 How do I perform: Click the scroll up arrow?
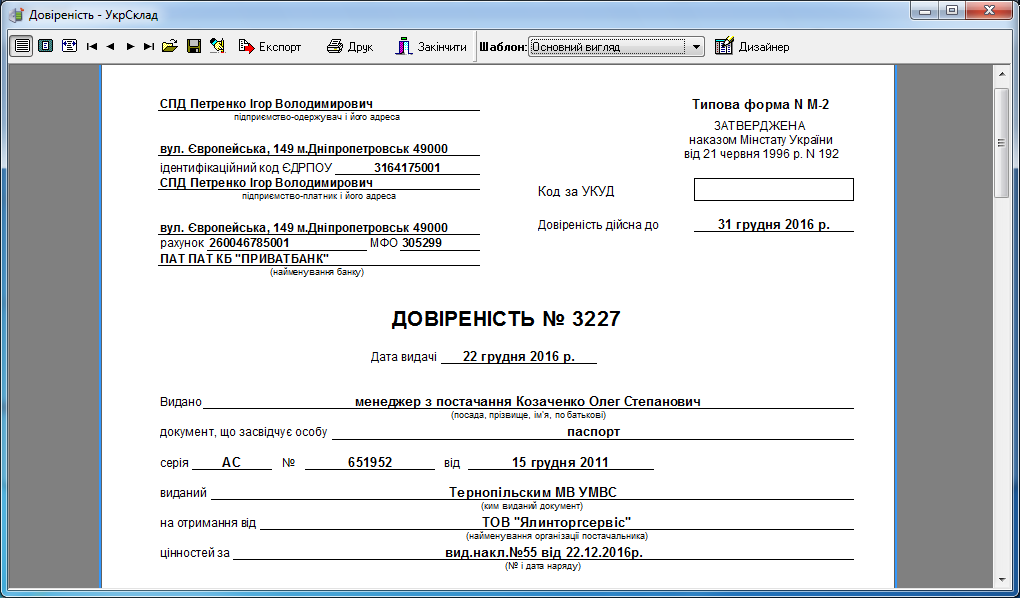[1001, 76]
